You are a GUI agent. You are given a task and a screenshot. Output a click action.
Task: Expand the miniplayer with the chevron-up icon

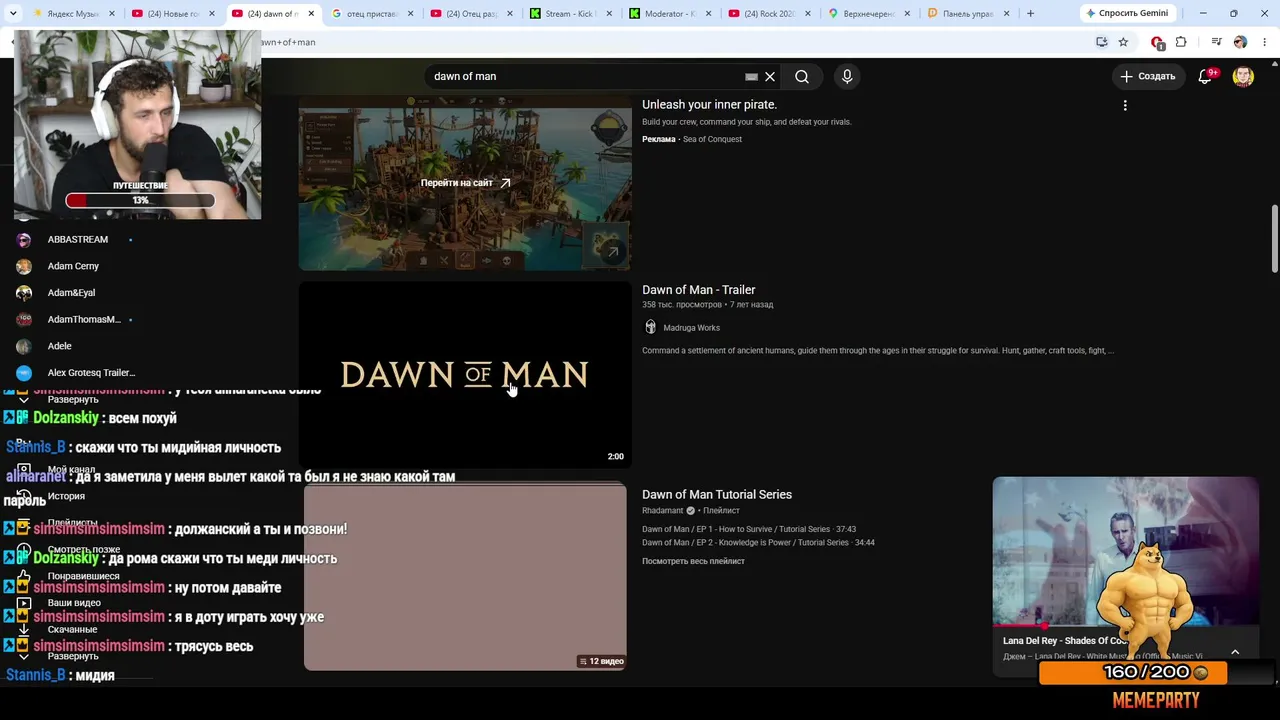pos(1235,652)
